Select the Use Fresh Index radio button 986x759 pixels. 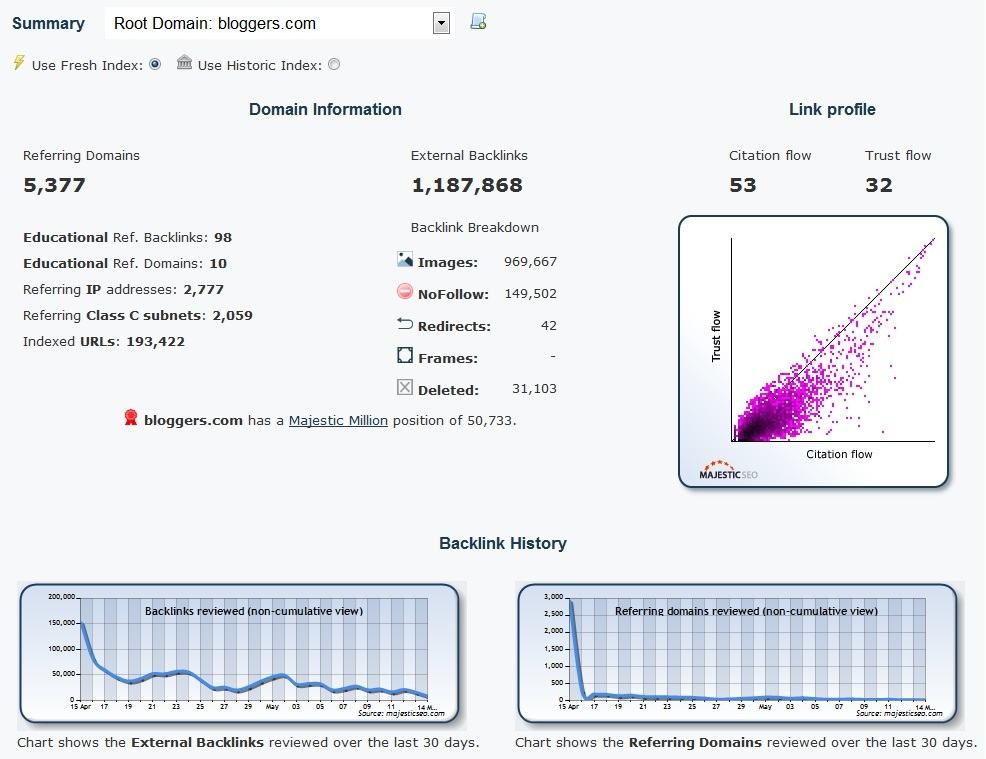point(155,64)
